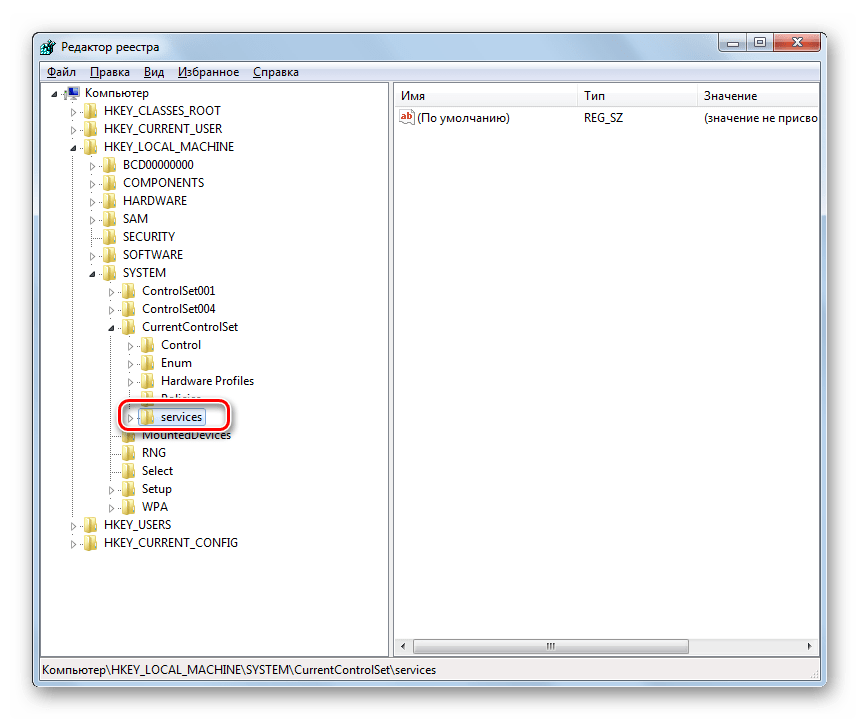Viewport: 860px width, 720px height.
Task: Click the Hardware Profiles folder icon
Action: click(x=148, y=381)
